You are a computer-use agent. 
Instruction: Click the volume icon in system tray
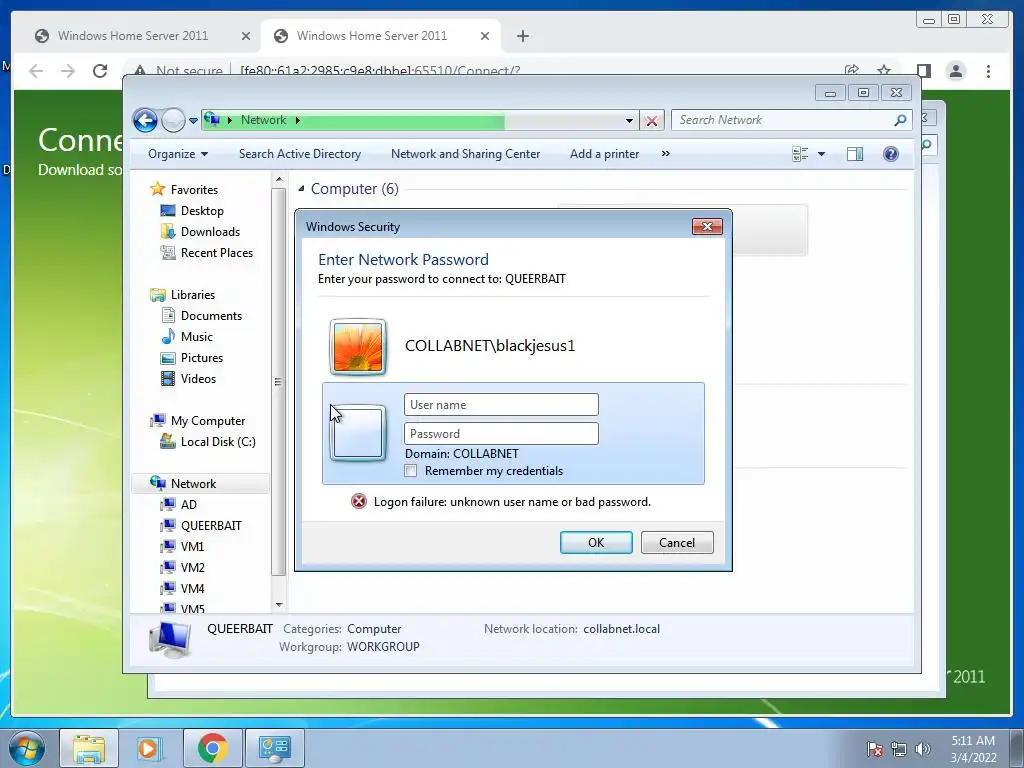[923, 749]
